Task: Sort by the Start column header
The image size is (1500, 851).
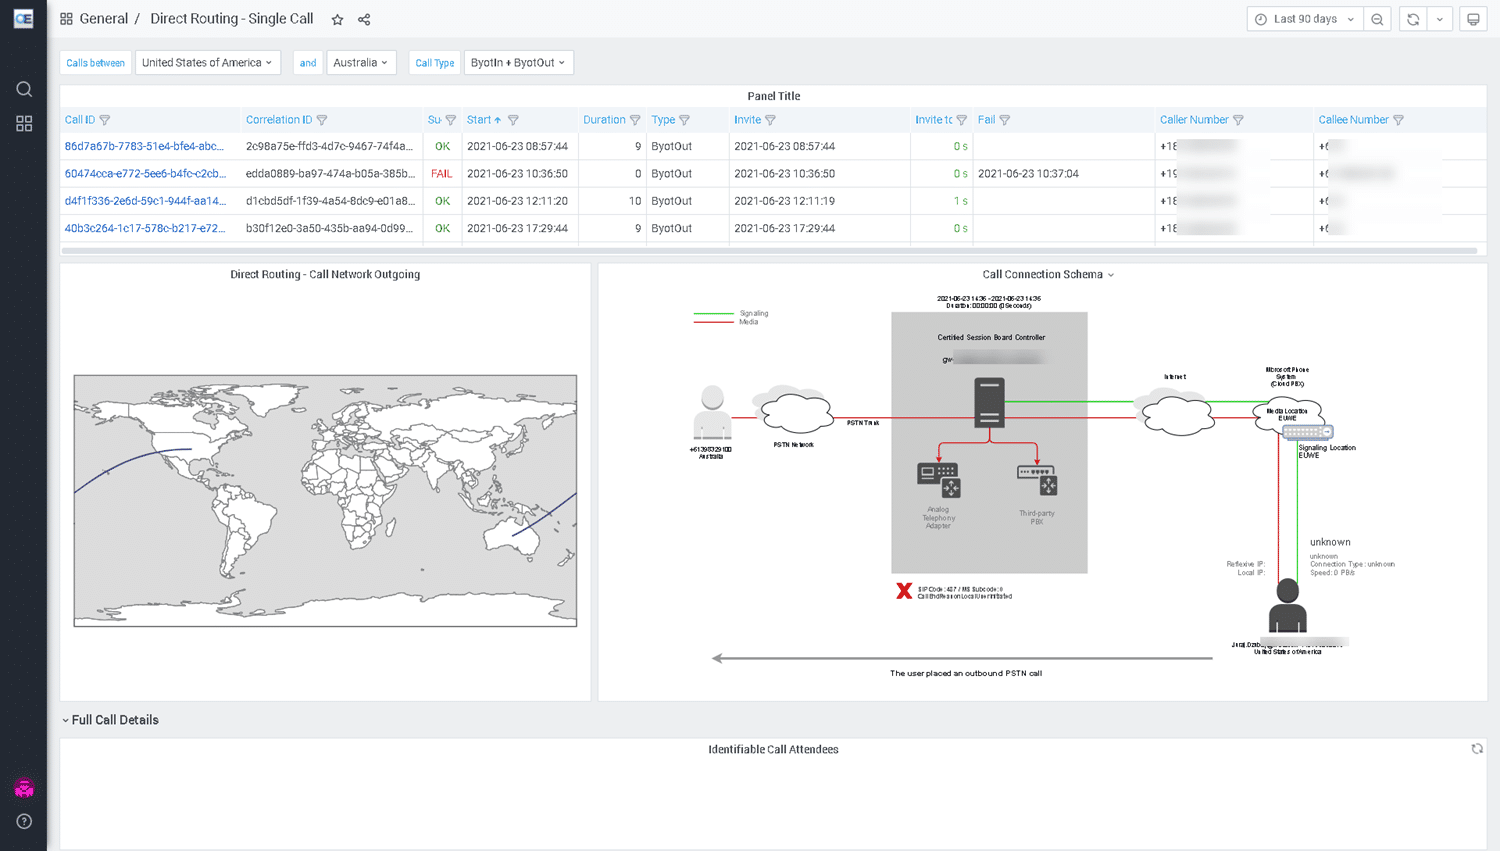Action: (x=479, y=120)
